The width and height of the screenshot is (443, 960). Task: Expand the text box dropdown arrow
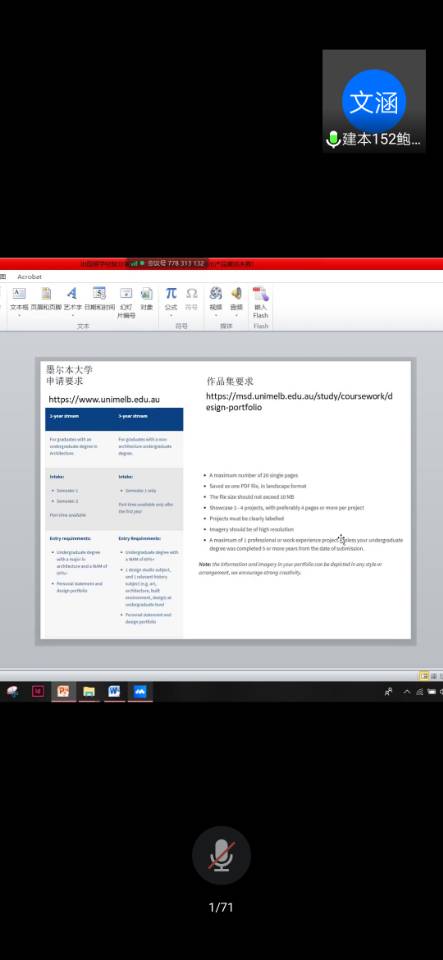pyautogui.click(x=19, y=316)
